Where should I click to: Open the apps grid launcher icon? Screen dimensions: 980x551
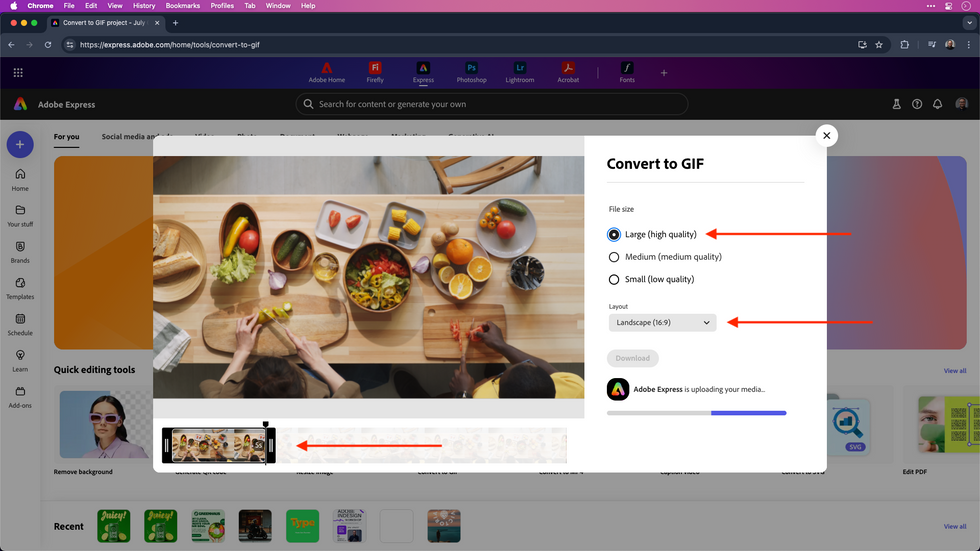click(18, 73)
